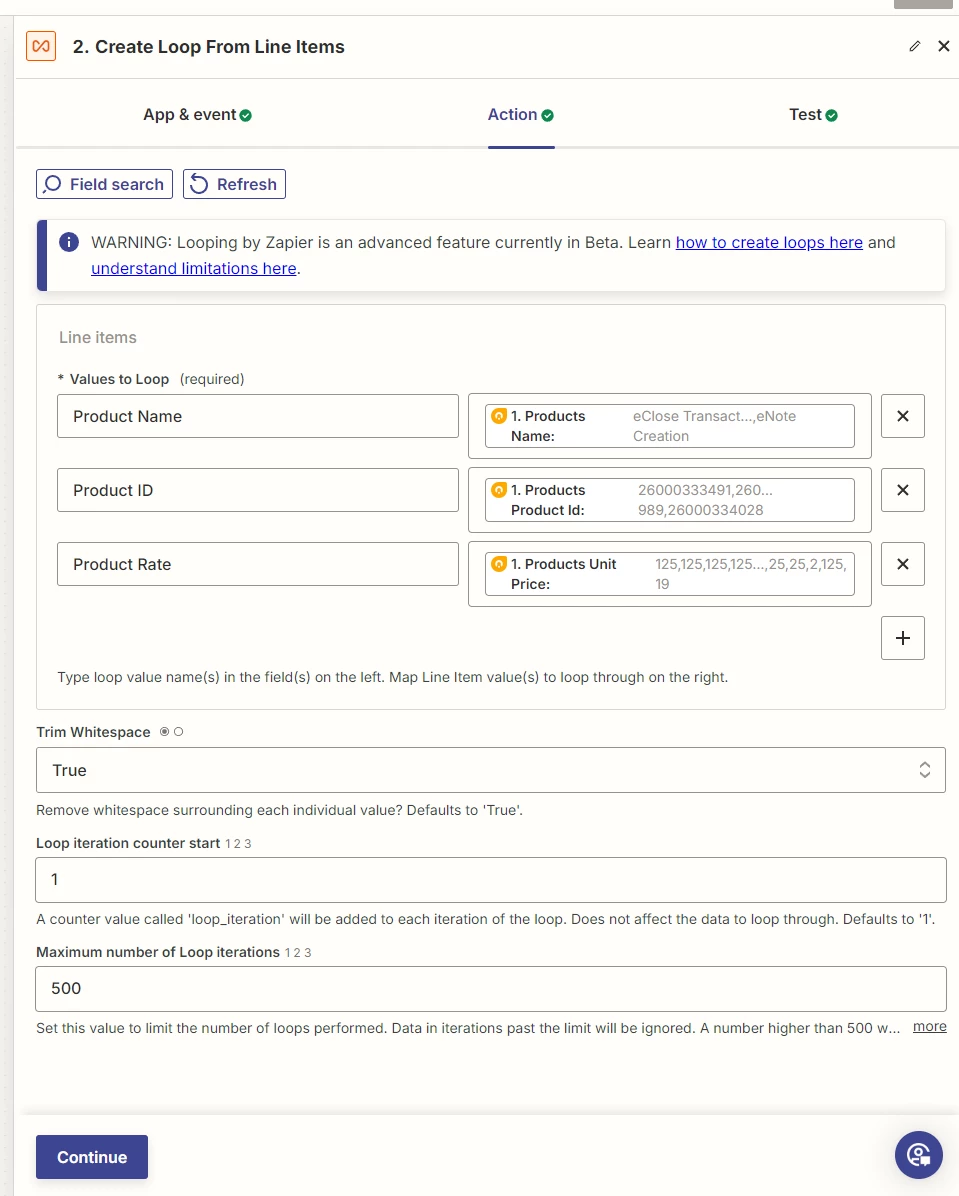Open the 'understand limitations here' link

194,268
